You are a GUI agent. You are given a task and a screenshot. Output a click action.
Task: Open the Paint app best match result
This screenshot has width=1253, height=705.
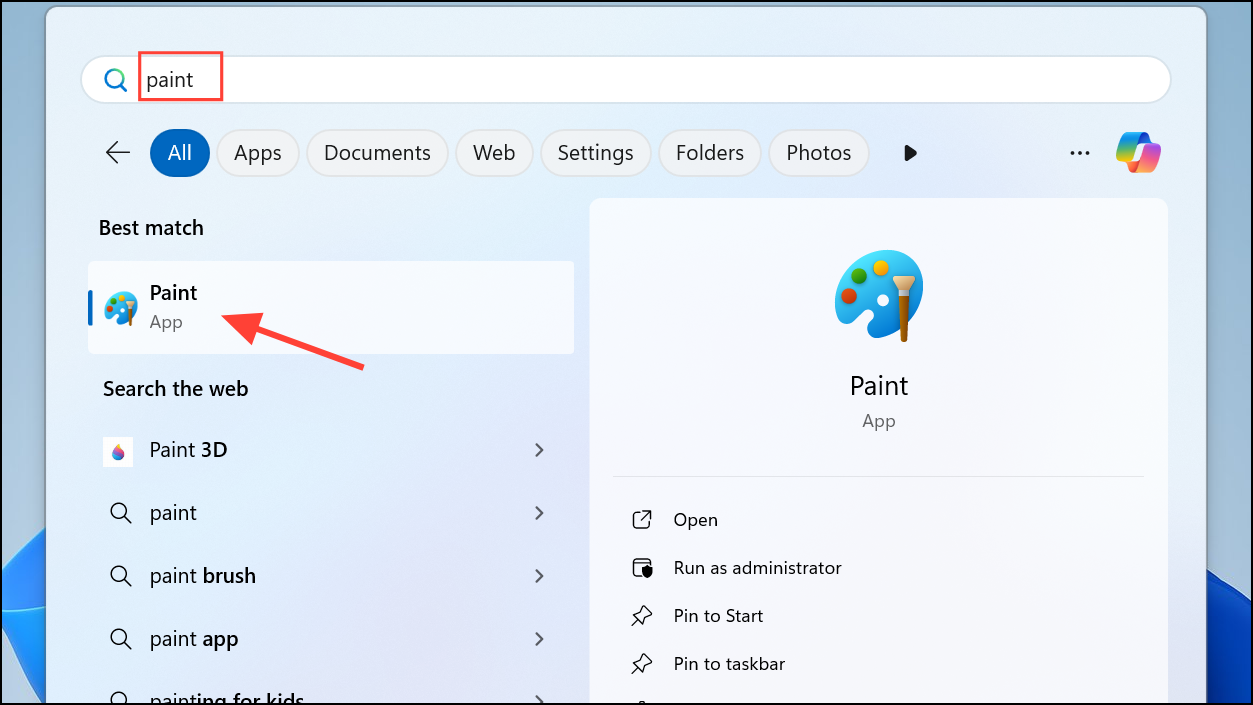point(331,307)
